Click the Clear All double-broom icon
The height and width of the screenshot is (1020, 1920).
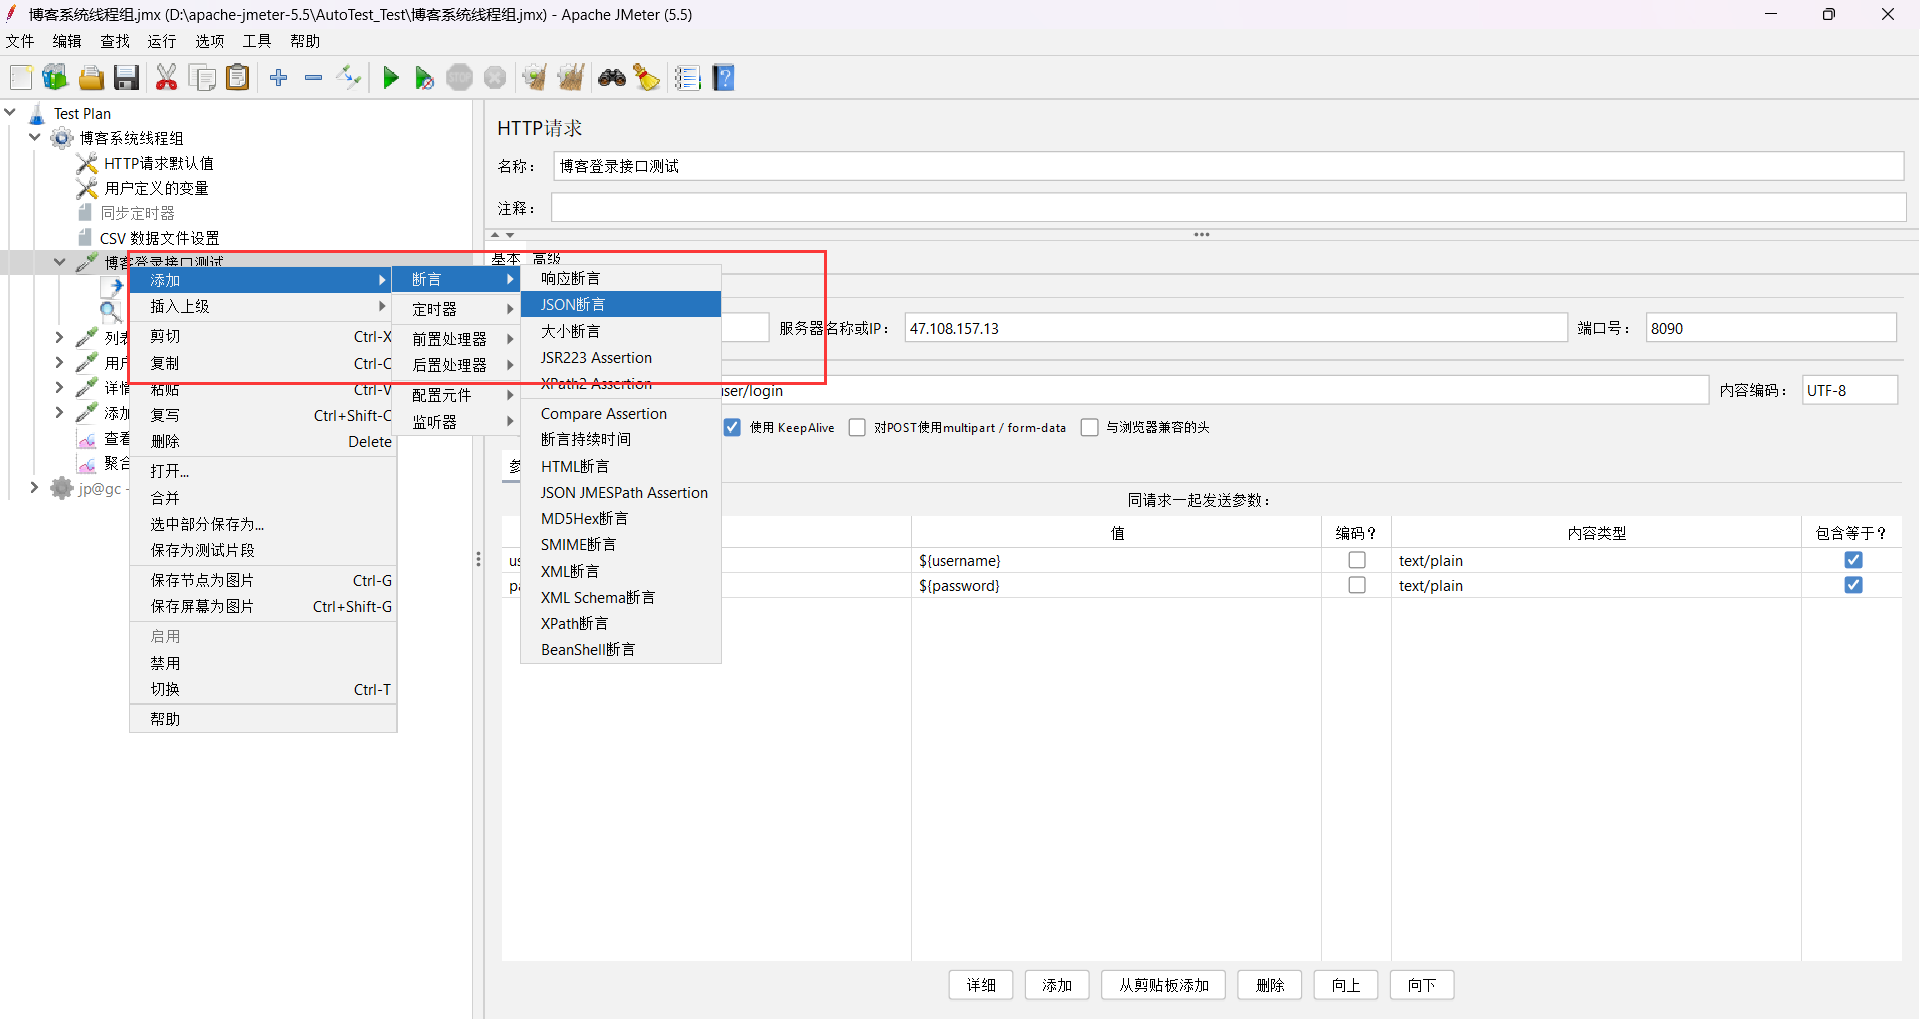tap(571, 78)
